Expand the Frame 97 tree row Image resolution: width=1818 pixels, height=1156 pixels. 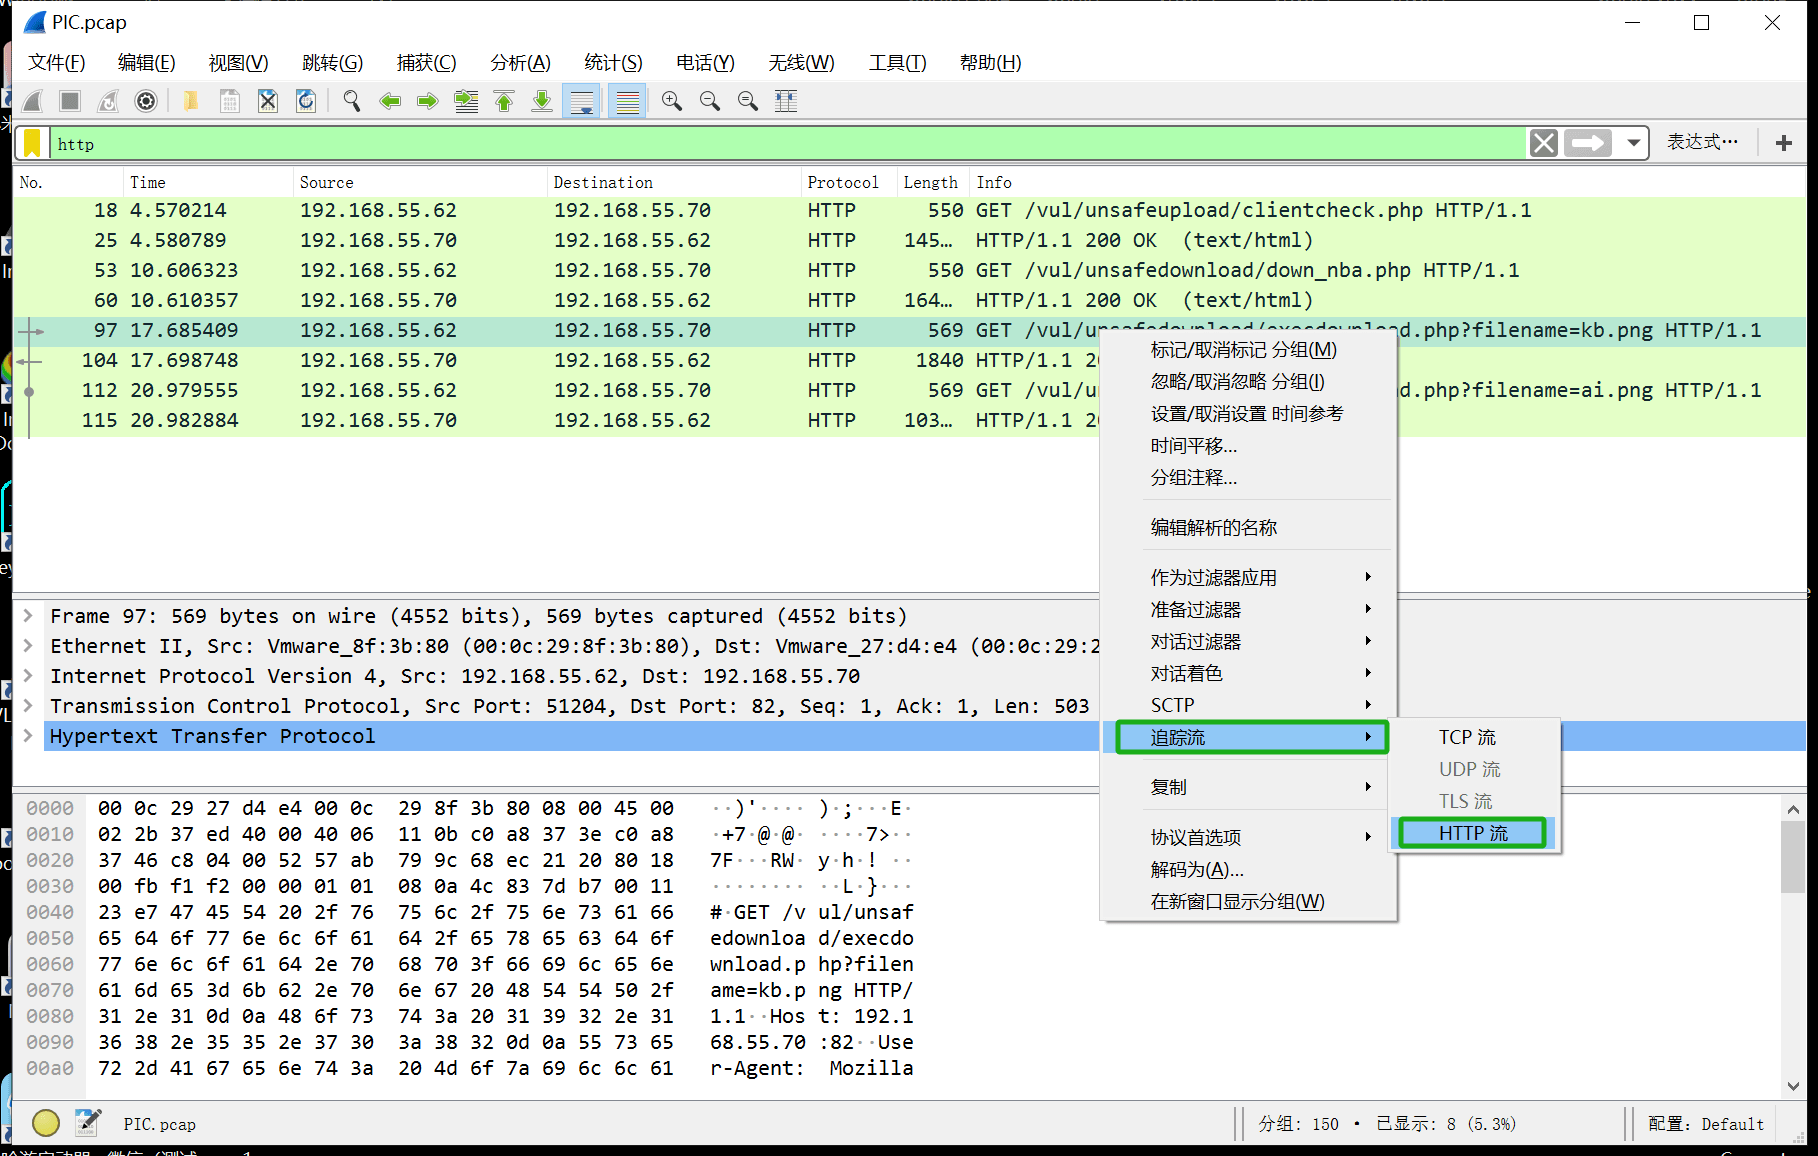pos(29,616)
